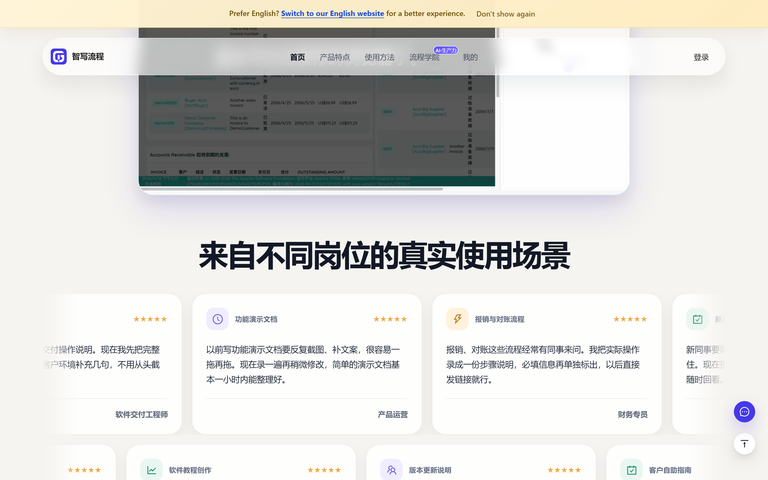Open the 首页 nav item
768x480 pixels.
pos(297,57)
